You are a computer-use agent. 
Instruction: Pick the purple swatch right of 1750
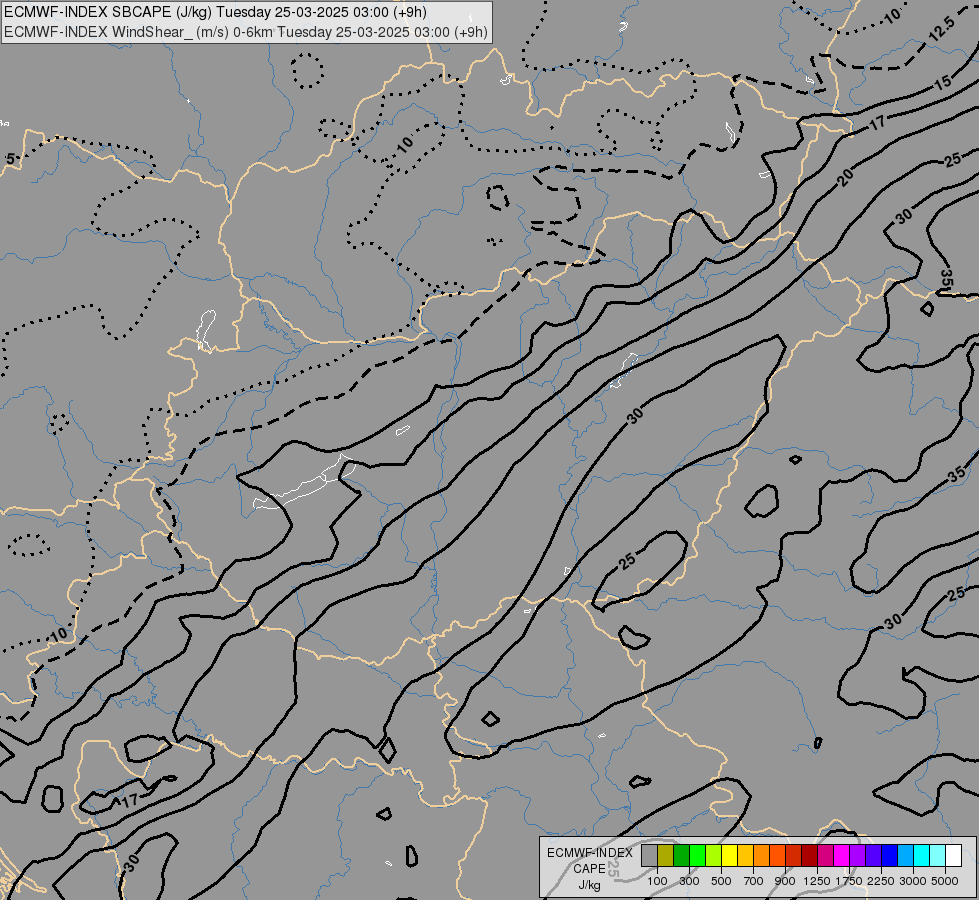[858, 856]
